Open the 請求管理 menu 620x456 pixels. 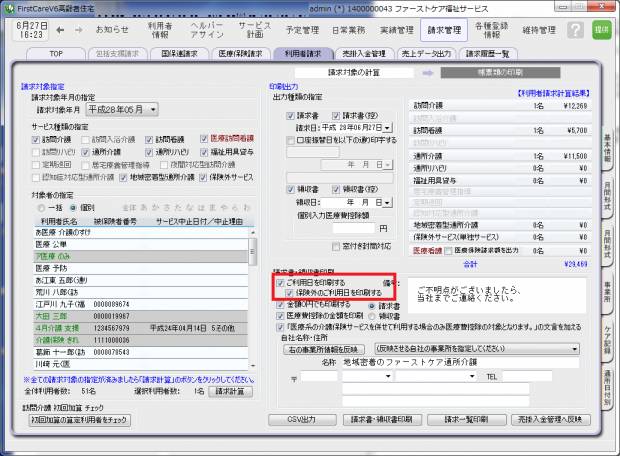click(443, 30)
